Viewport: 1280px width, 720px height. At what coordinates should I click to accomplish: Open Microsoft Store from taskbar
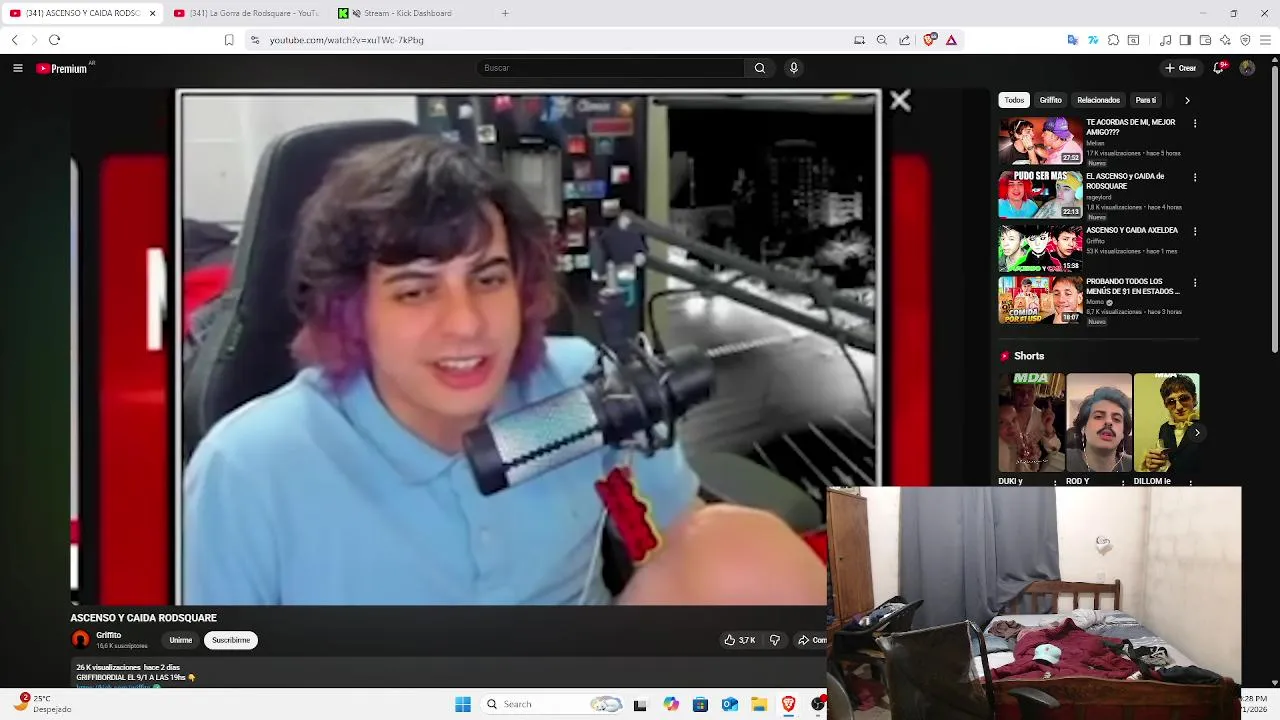[x=700, y=704]
